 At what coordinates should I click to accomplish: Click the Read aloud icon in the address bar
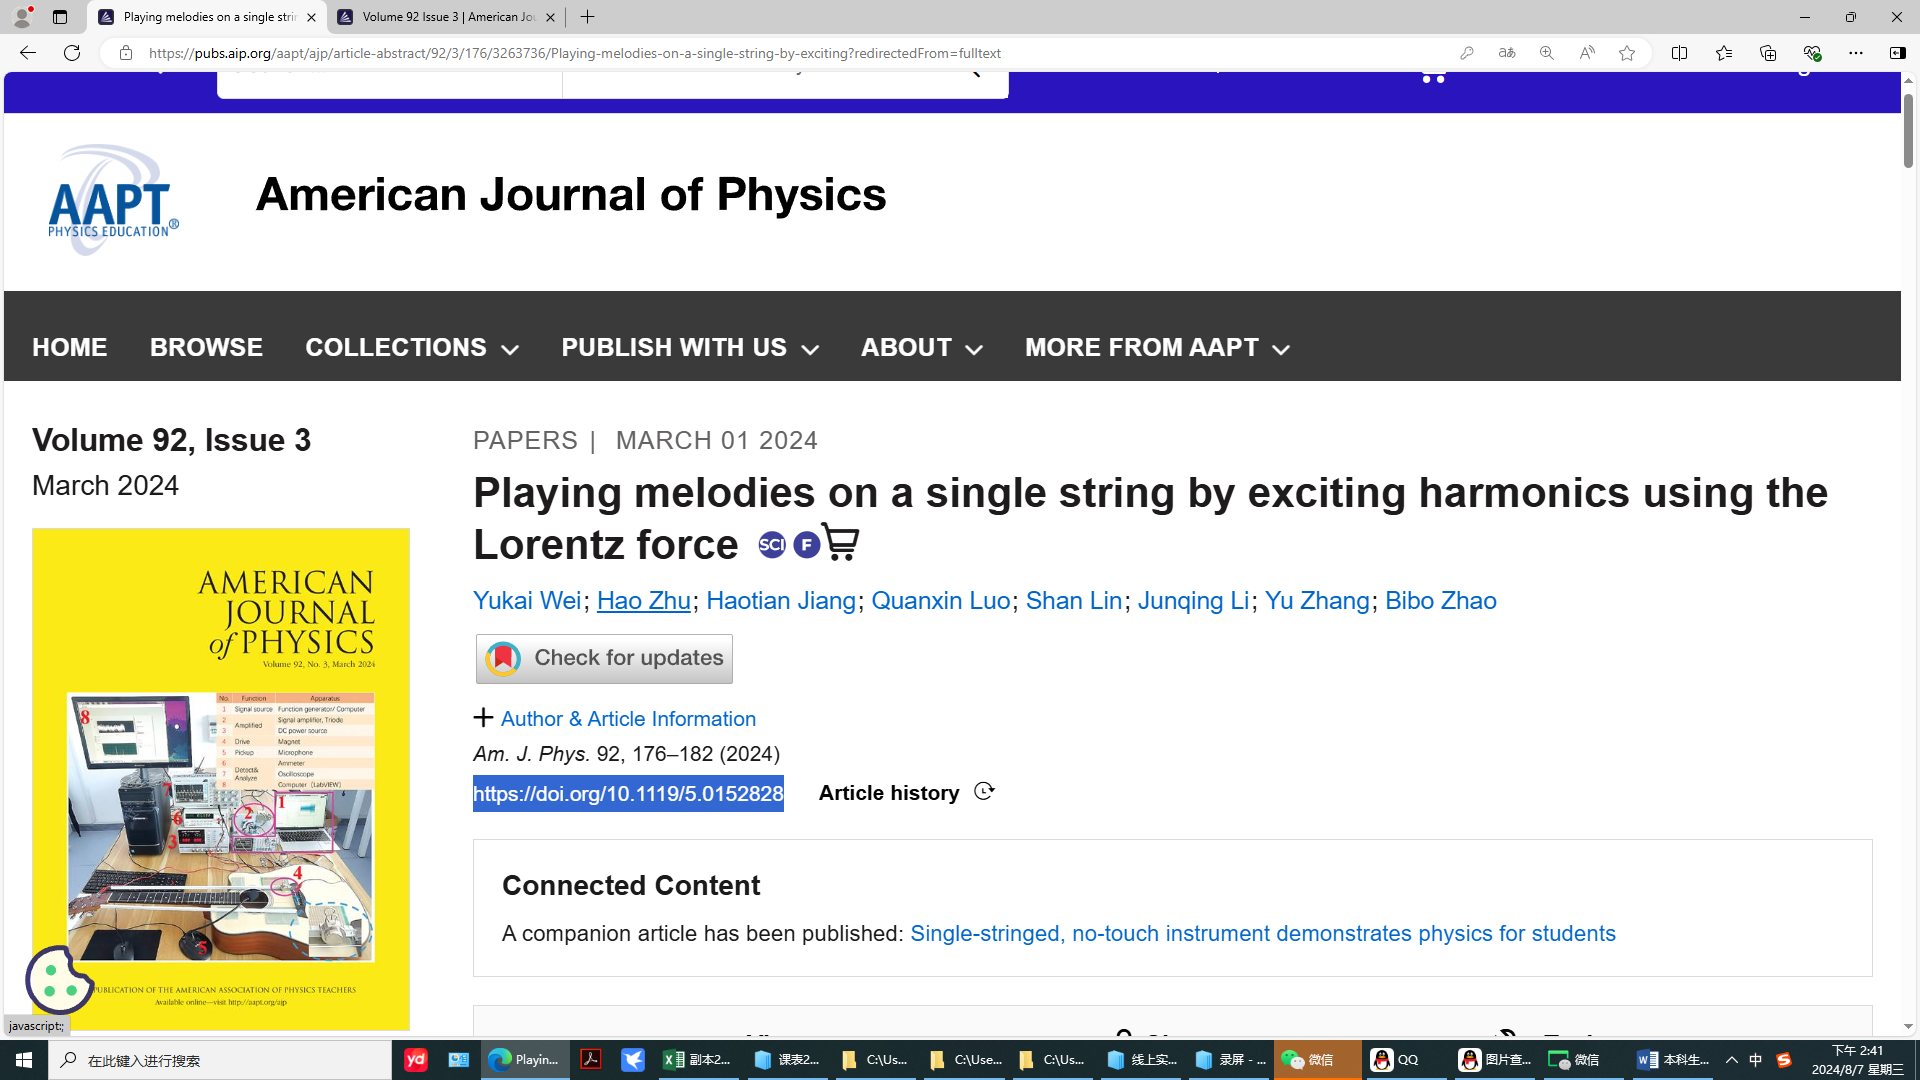point(1587,53)
